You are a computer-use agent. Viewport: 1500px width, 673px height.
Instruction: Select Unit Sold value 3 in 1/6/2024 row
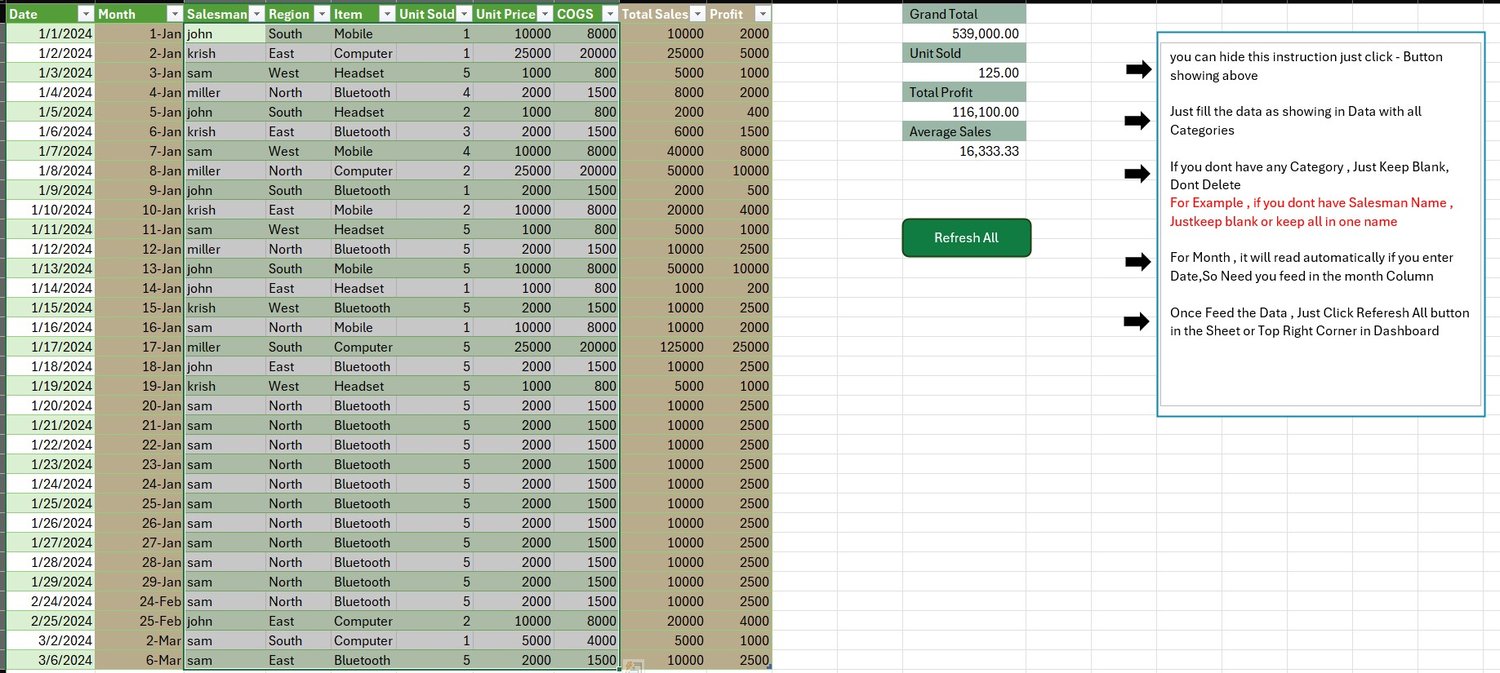click(434, 132)
